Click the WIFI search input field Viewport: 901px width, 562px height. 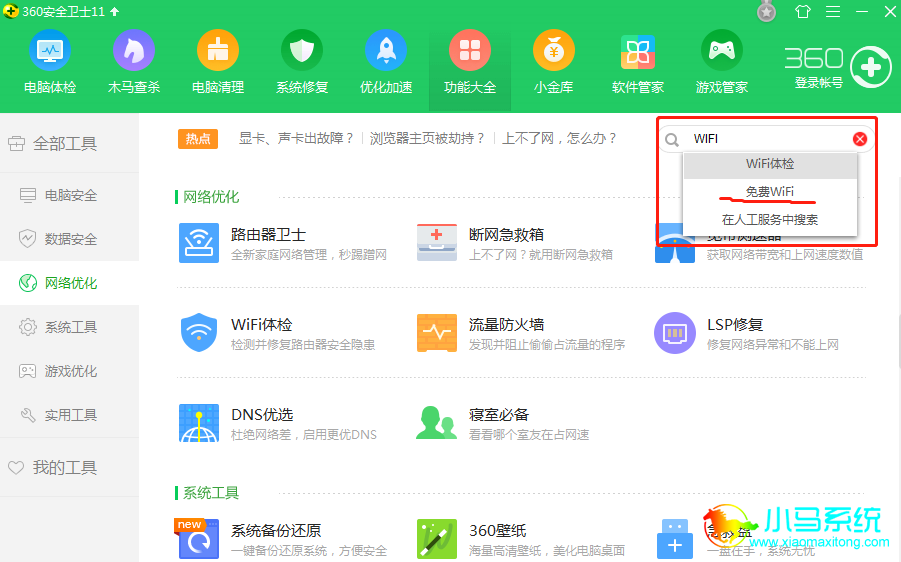point(767,139)
